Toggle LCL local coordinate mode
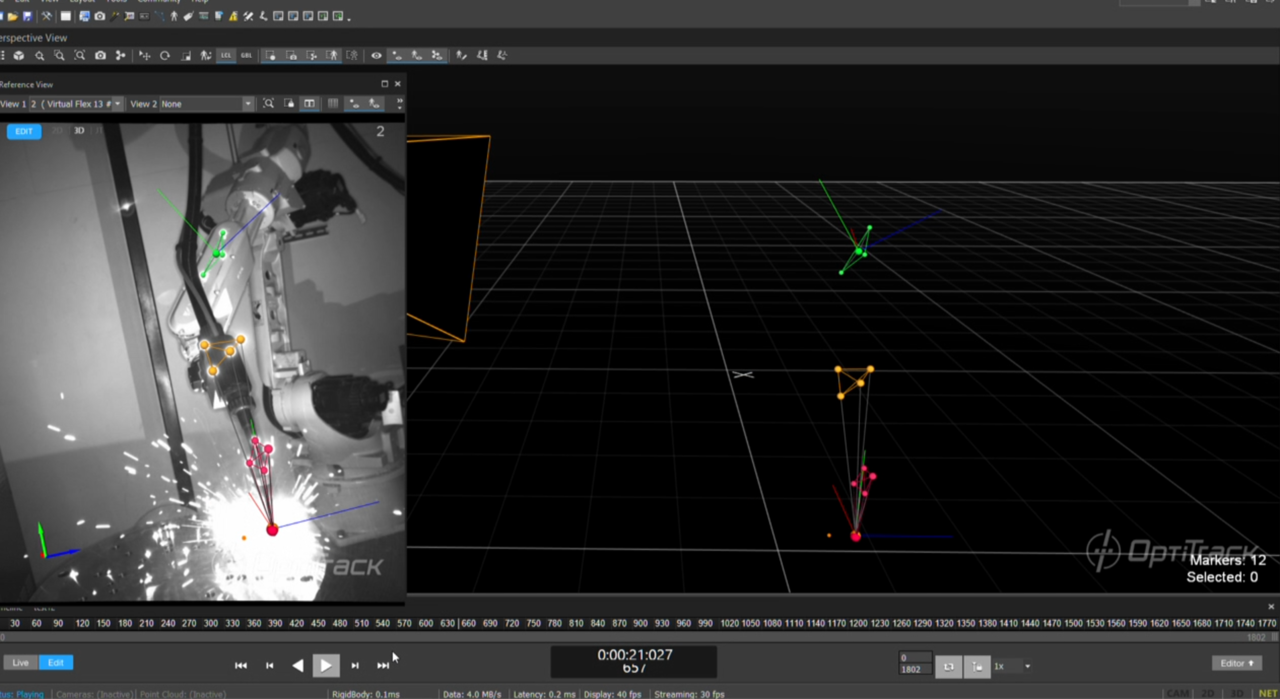The image size is (1280, 699). pyautogui.click(x=226, y=56)
